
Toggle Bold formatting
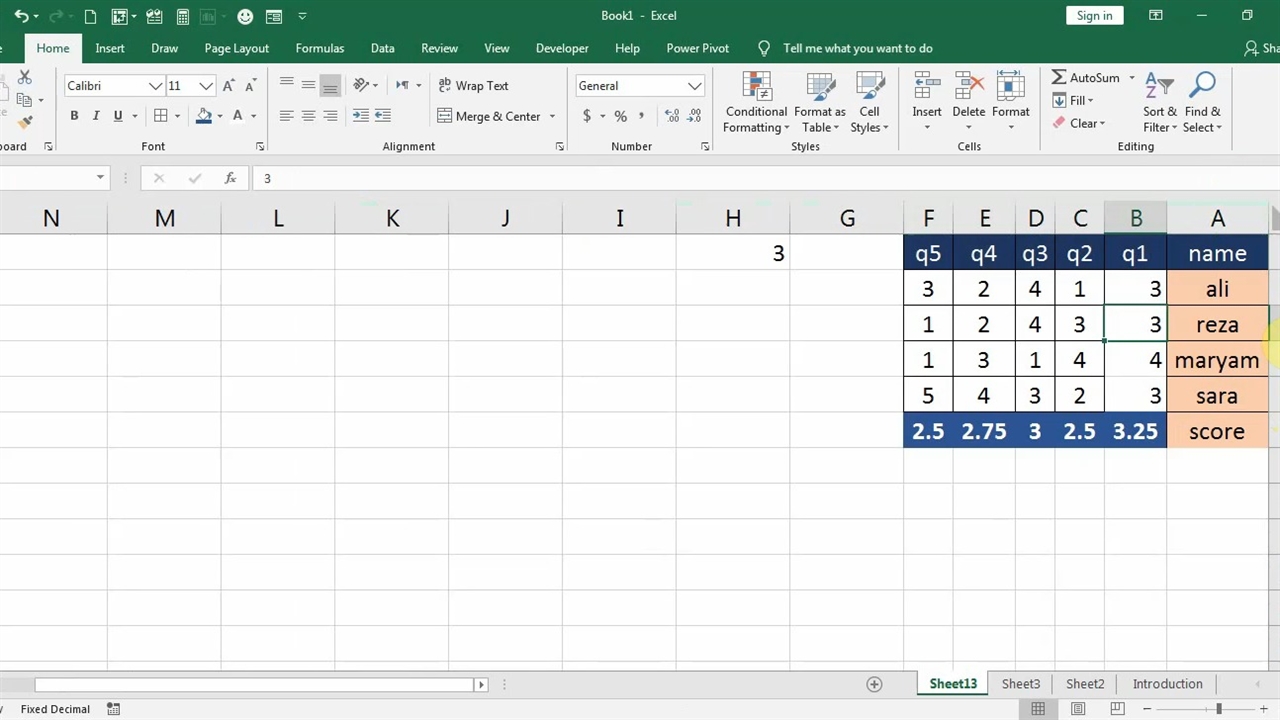[x=74, y=116]
